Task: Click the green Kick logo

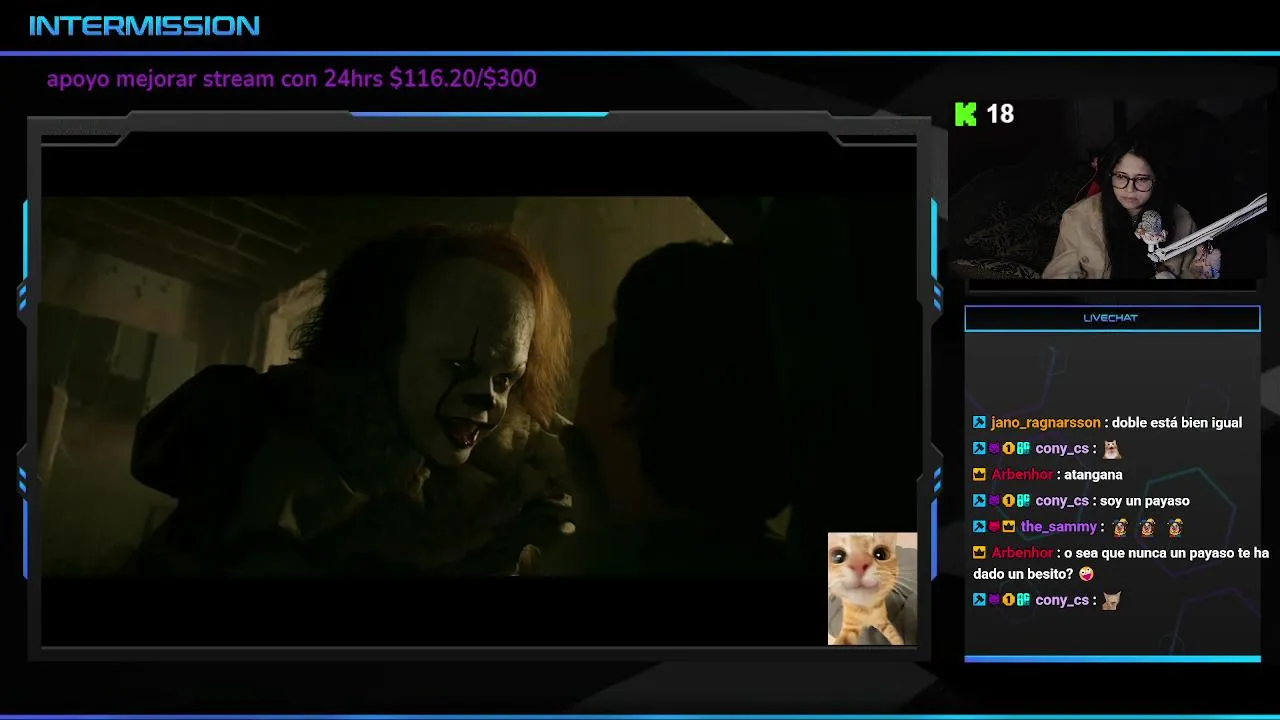Action: coord(965,114)
